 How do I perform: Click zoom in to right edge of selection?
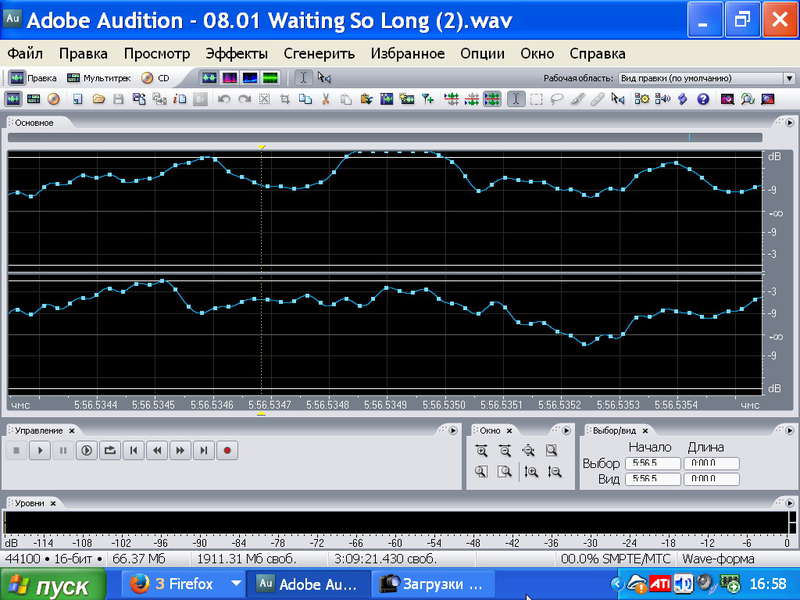505,472
